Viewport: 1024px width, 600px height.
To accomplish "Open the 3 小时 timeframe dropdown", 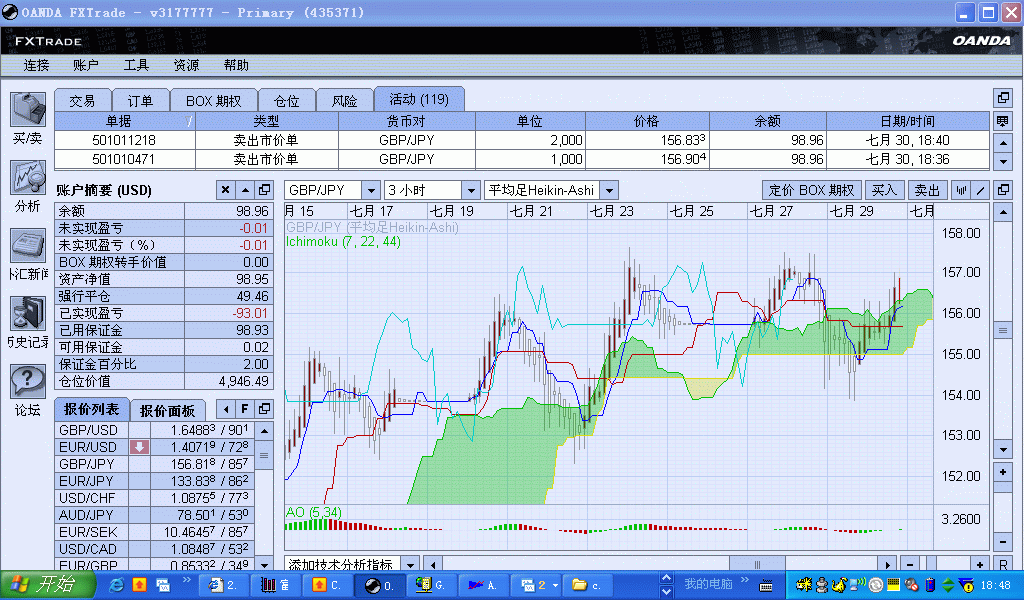I will (470, 190).
